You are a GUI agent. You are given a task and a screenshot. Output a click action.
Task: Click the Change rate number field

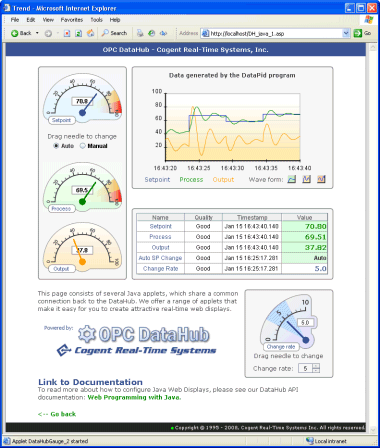pyautogui.click(x=305, y=368)
